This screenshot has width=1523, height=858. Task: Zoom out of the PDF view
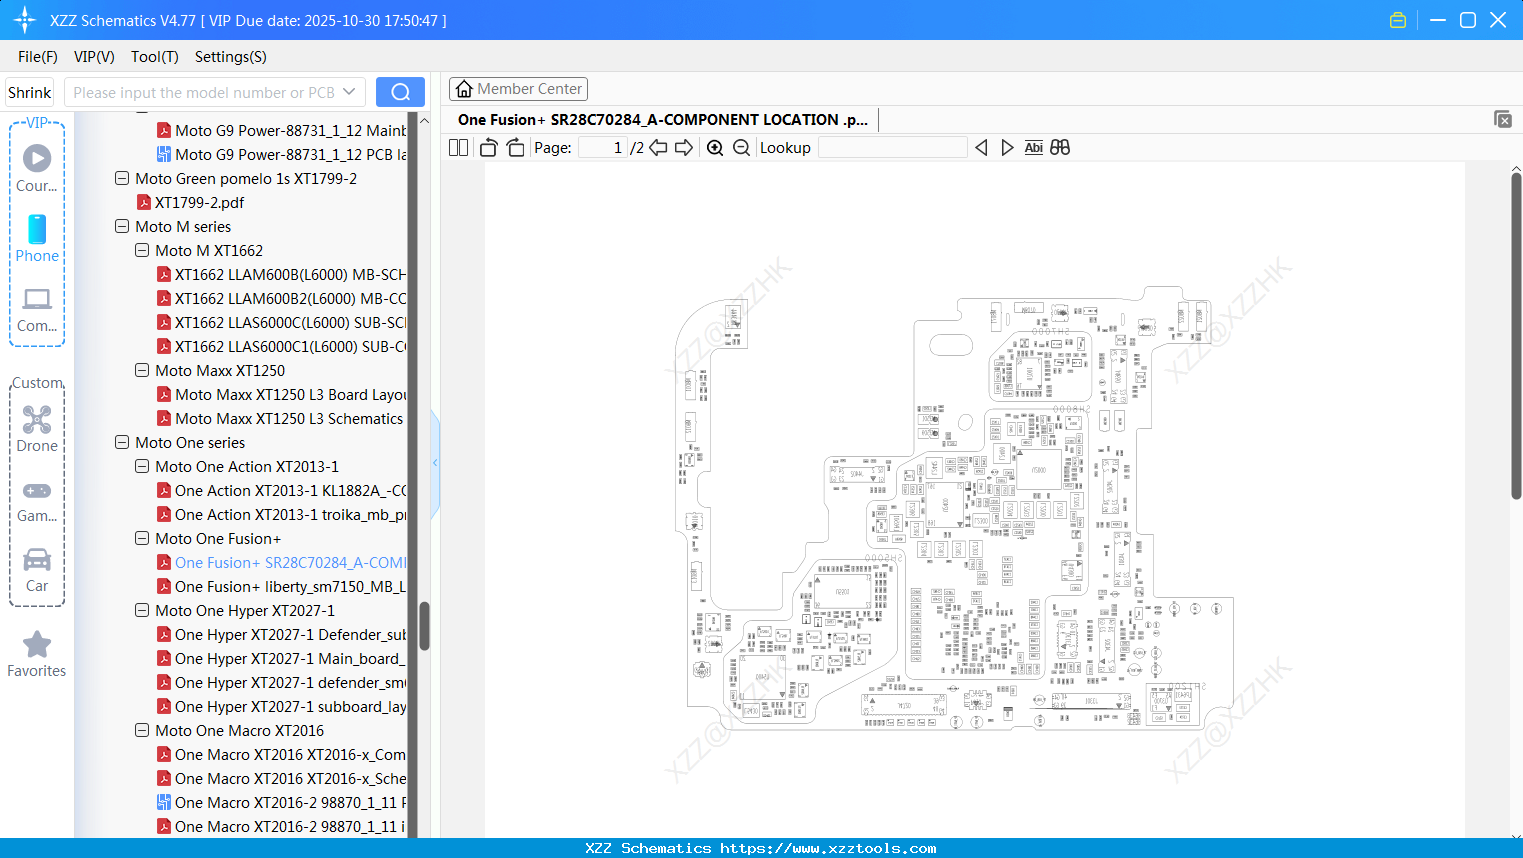pyautogui.click(x=741, y=147)
